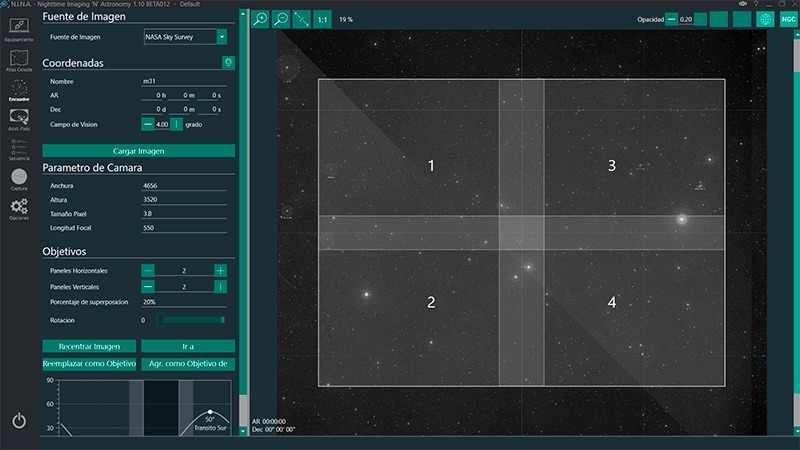Edit the Nombre field containing m31
This screenshot has height=450, width=800.
(184, 81)
